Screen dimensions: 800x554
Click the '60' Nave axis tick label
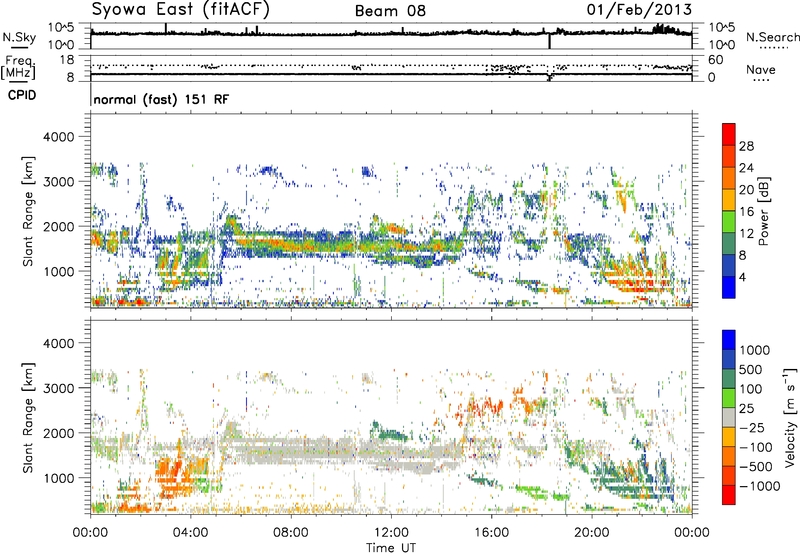pos(715,60)
